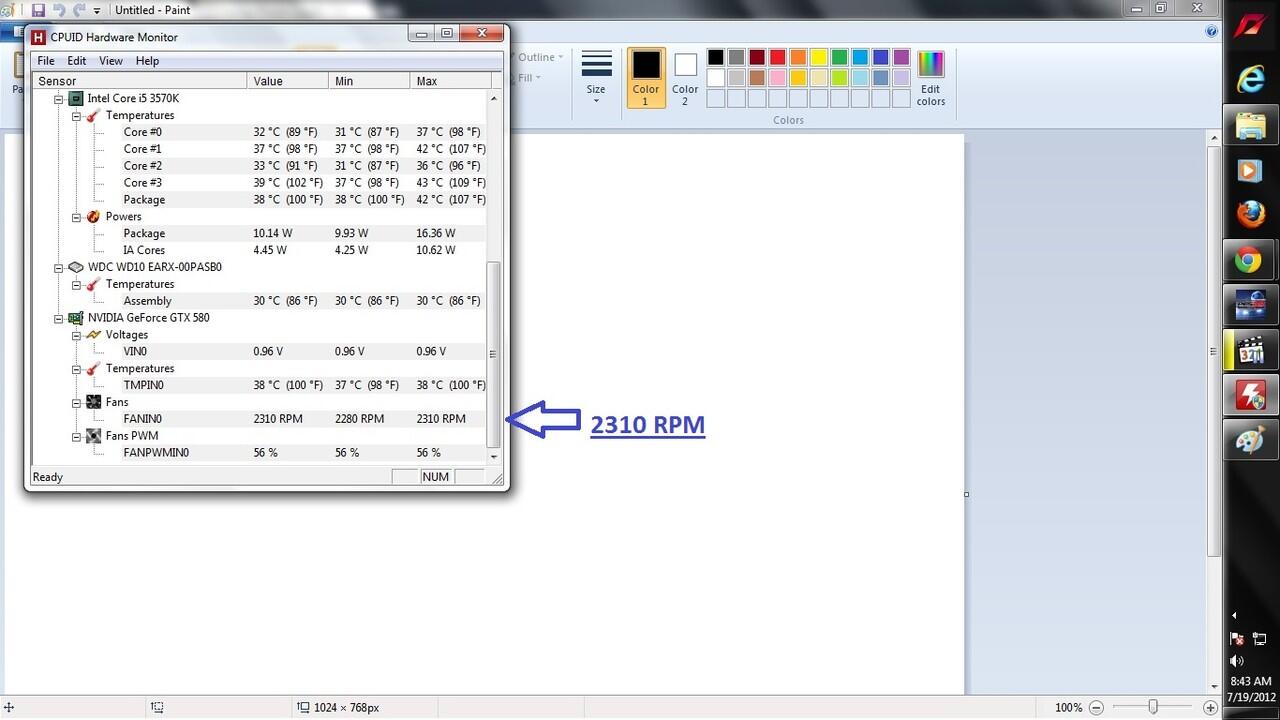Open Internet Explorer from the taskbar
1280x720 pixels.
(x=1250, y=79)
